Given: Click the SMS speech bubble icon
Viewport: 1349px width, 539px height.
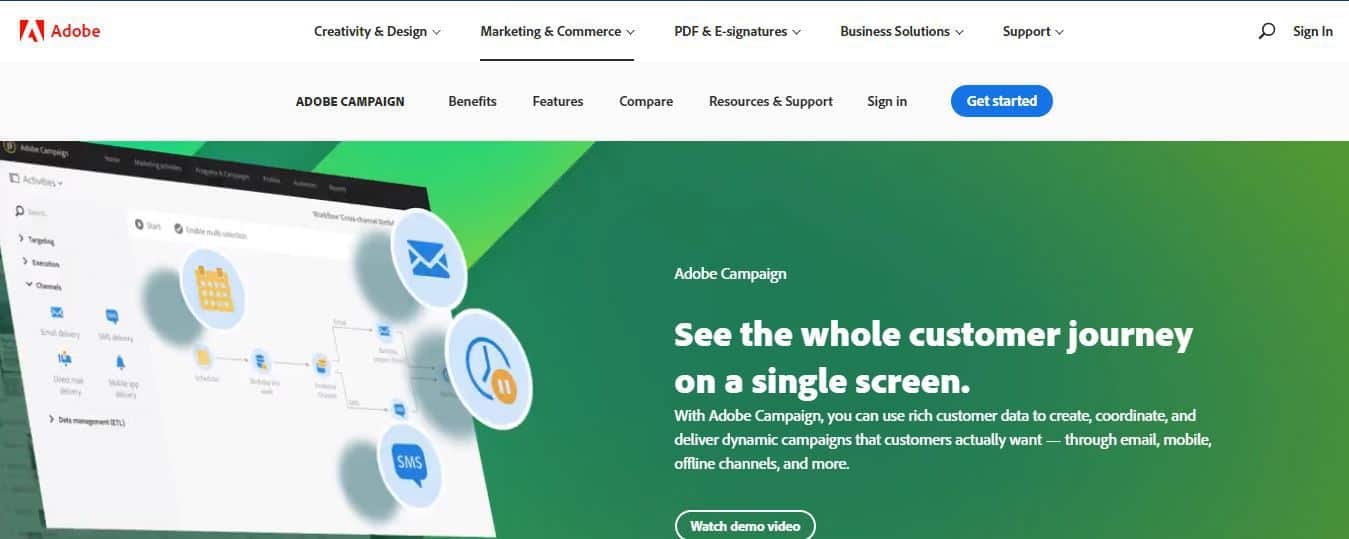Looking at the screenshot, I should [410, 464].
